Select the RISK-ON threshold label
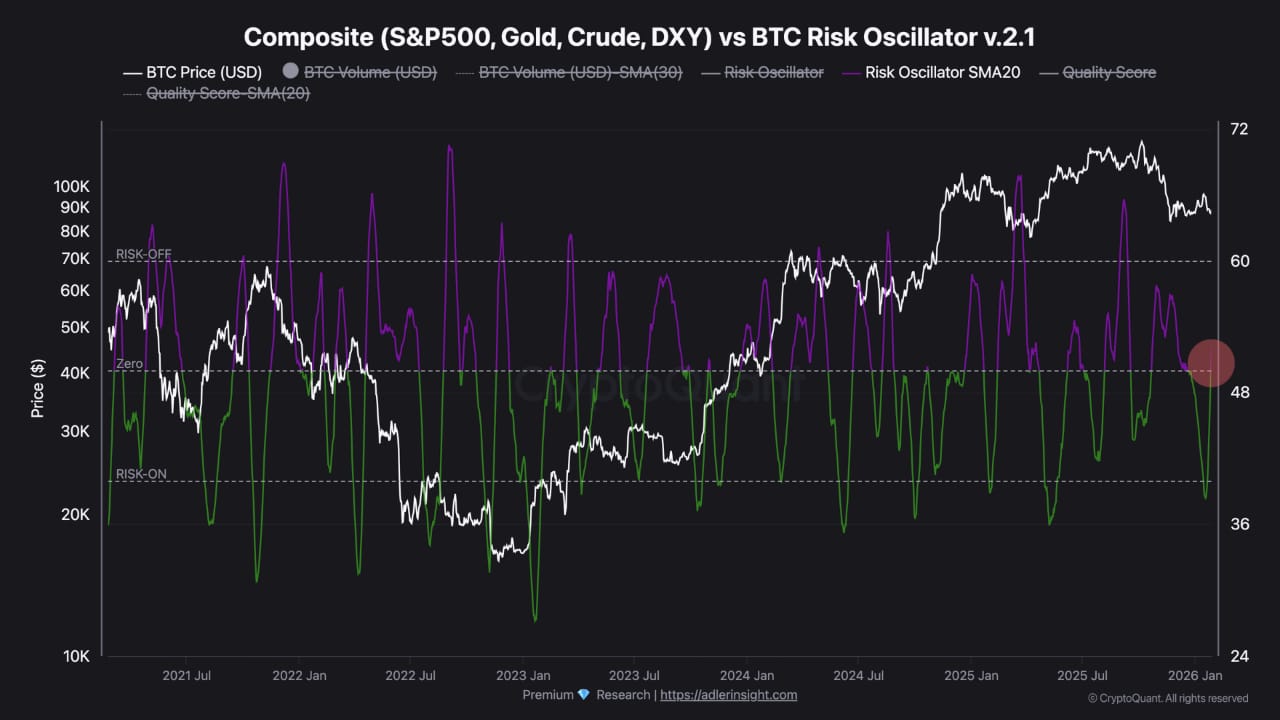 pos(141,474)
